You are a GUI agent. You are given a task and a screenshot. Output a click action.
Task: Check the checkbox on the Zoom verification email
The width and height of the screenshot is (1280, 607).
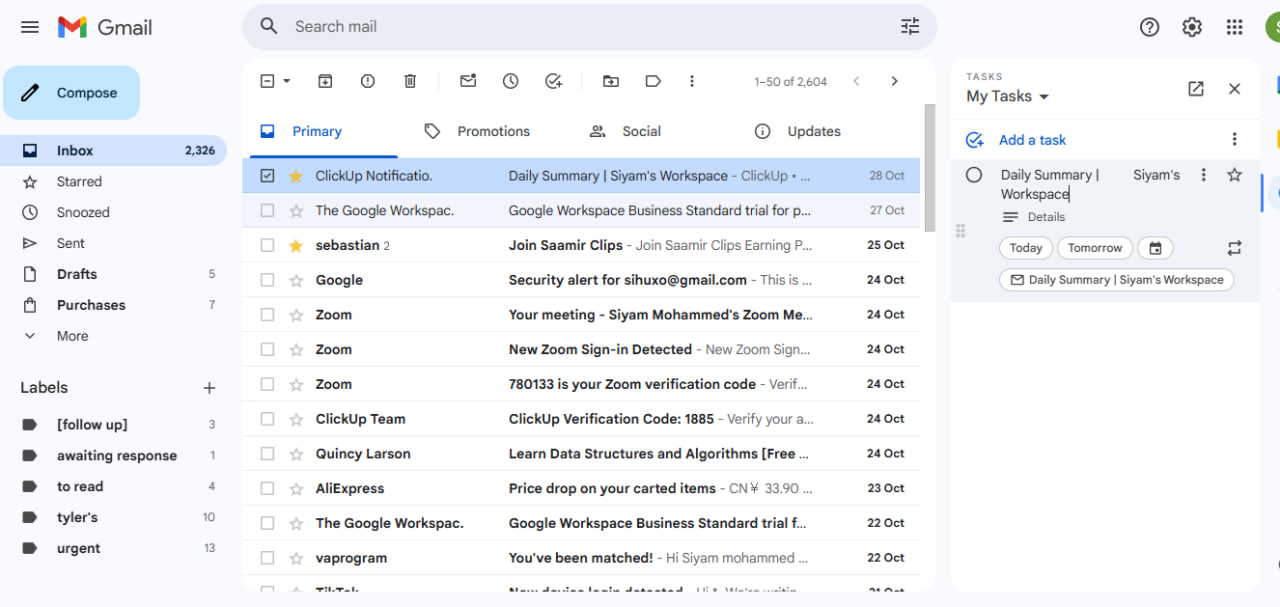tap(267, 383)
